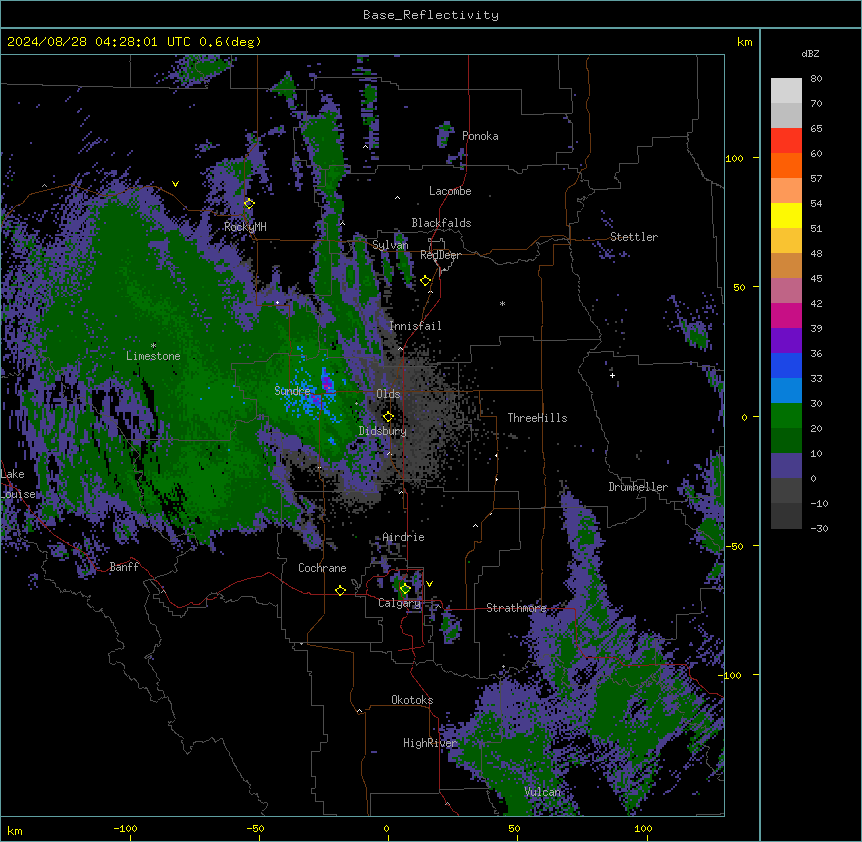
Task: Pick the royal blue swatch between 36 and 33
Action: pyautogui.click(x=786, y=365)
